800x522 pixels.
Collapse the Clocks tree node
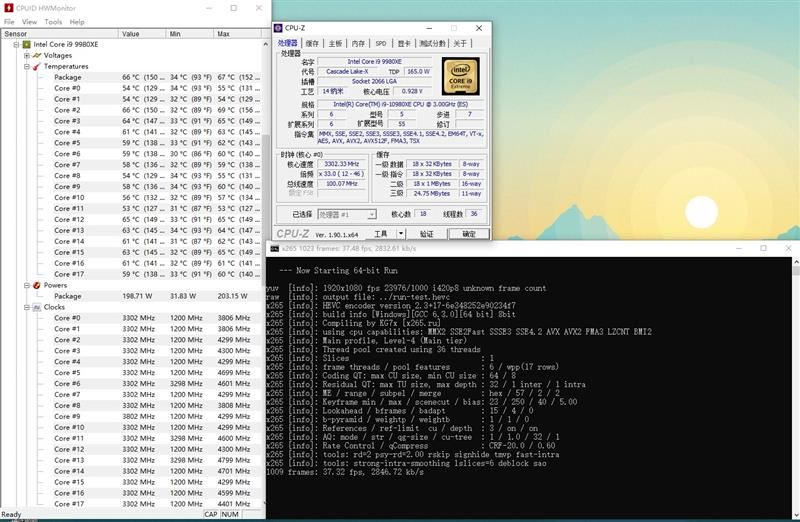[x=27, y=307]
